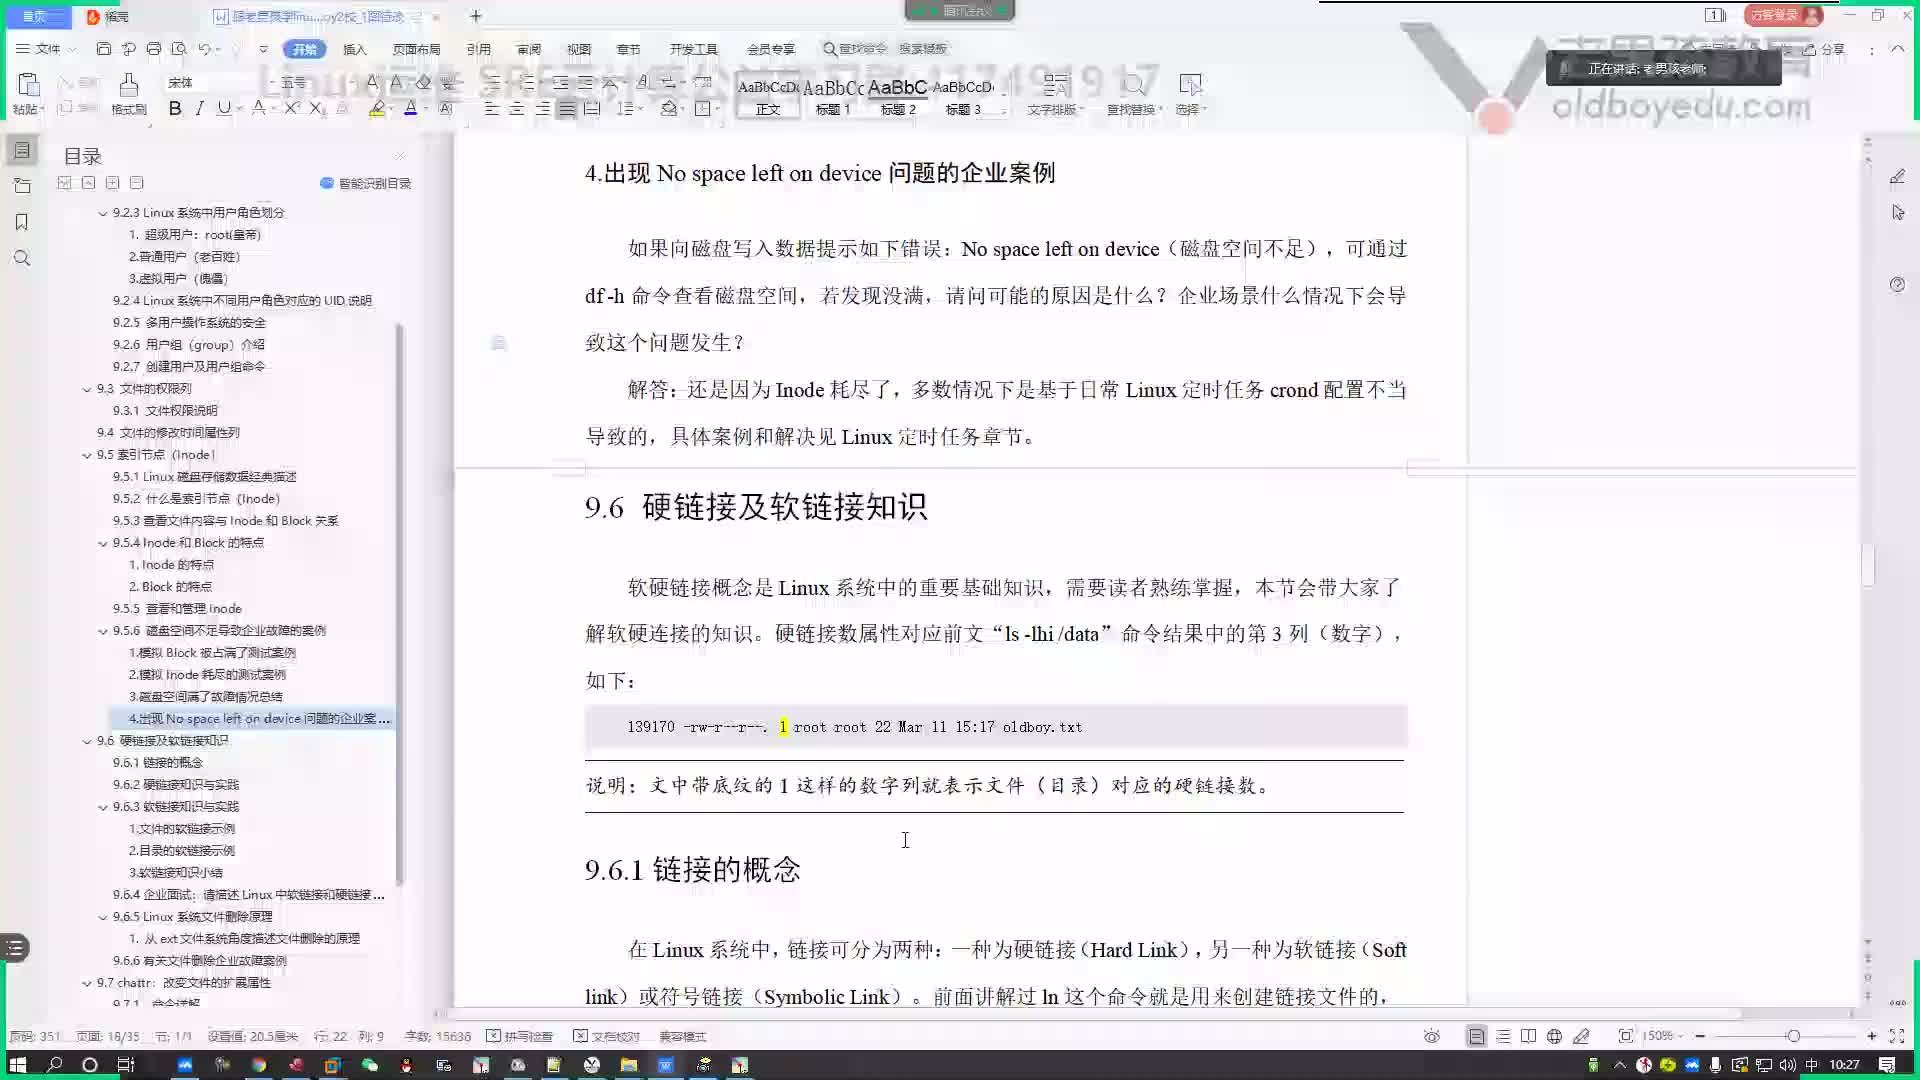The width and height of the screenshot is (1920, 1080).
Task: Jump to 9.5.5 查看和管理 Inode
Action: tap(177, 608)
